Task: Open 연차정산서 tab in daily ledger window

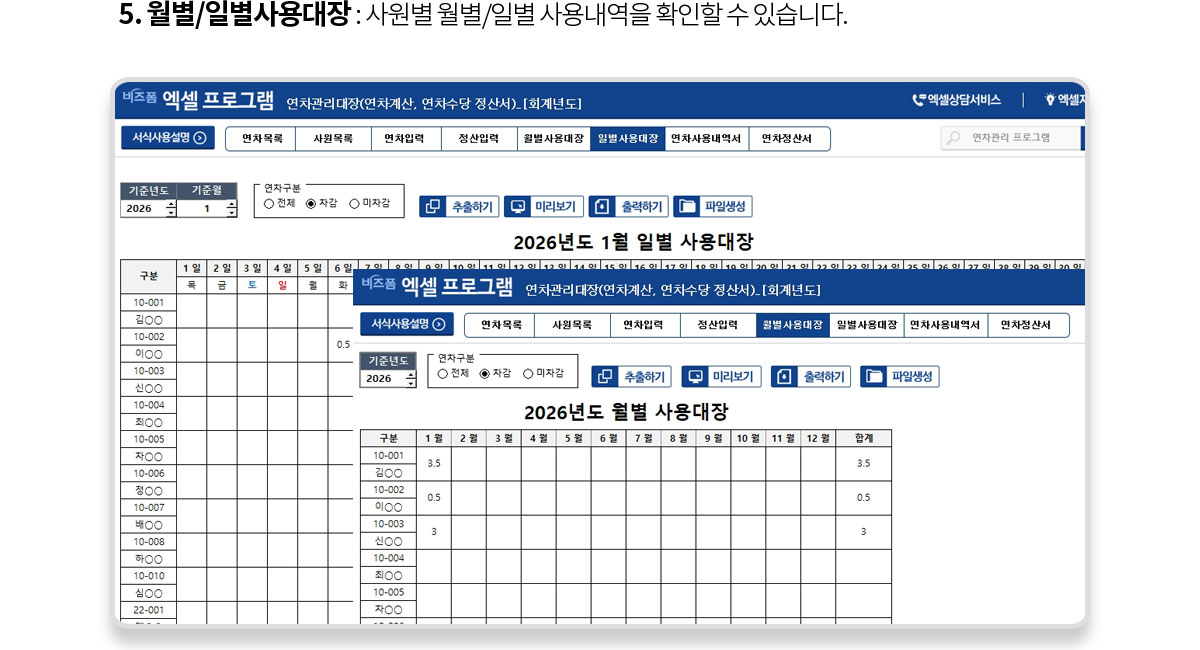Action: coord(788,139)
